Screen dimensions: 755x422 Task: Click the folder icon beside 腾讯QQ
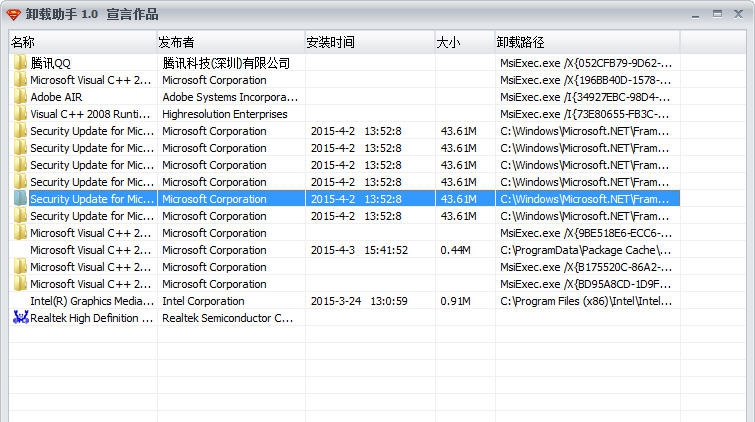20,63
